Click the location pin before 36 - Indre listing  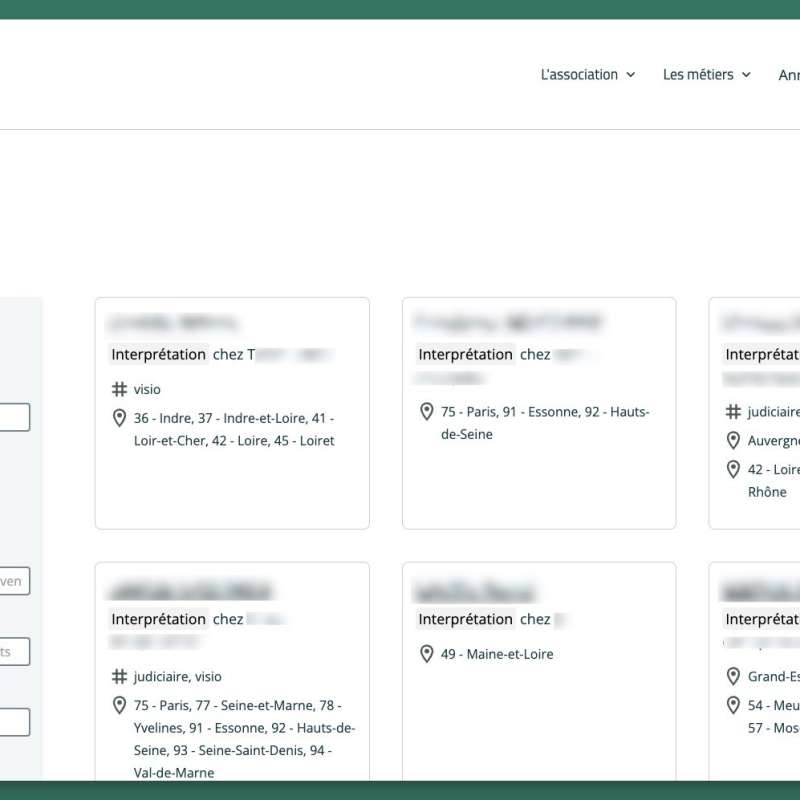(119, 416)
